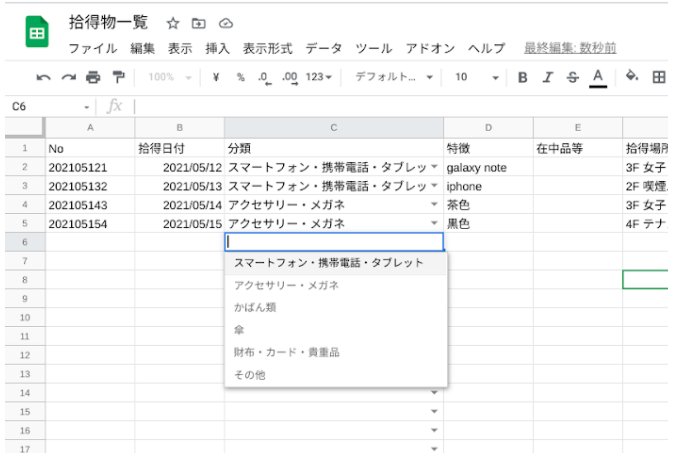Toggle bold formatting
The height and width of the screenshot is (455, 674).
523,77
